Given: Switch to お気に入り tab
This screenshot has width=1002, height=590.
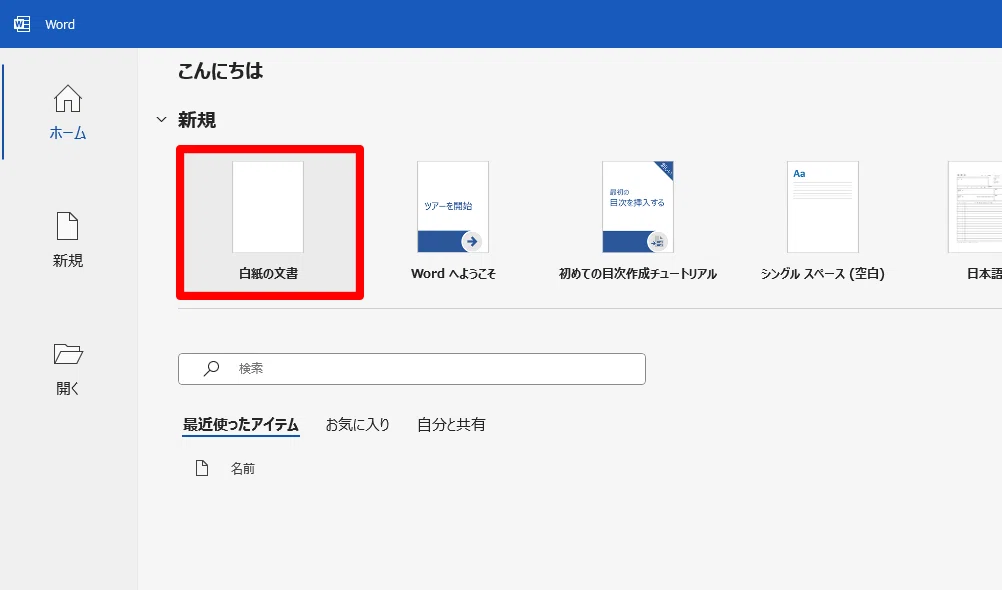Looking at the screenshot, I should pyautogui.click(x=358, y=425).
